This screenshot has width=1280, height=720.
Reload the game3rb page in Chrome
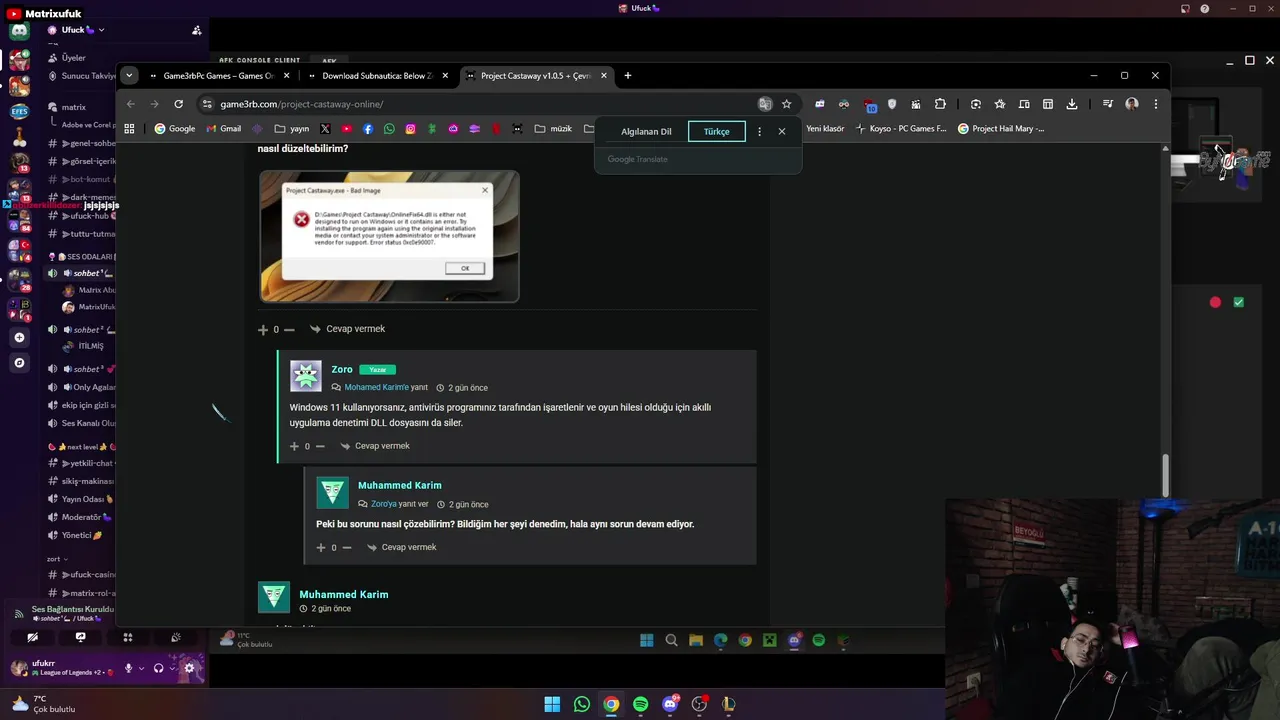coord(178,104)
